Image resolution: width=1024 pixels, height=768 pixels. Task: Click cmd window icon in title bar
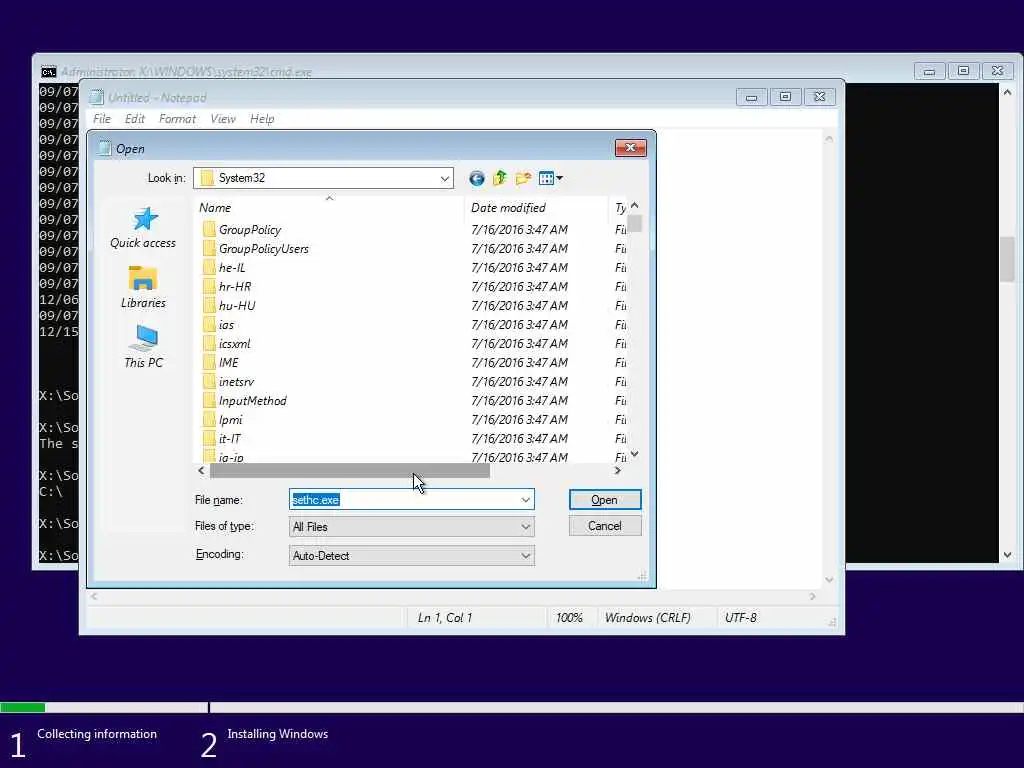point(48,72)
